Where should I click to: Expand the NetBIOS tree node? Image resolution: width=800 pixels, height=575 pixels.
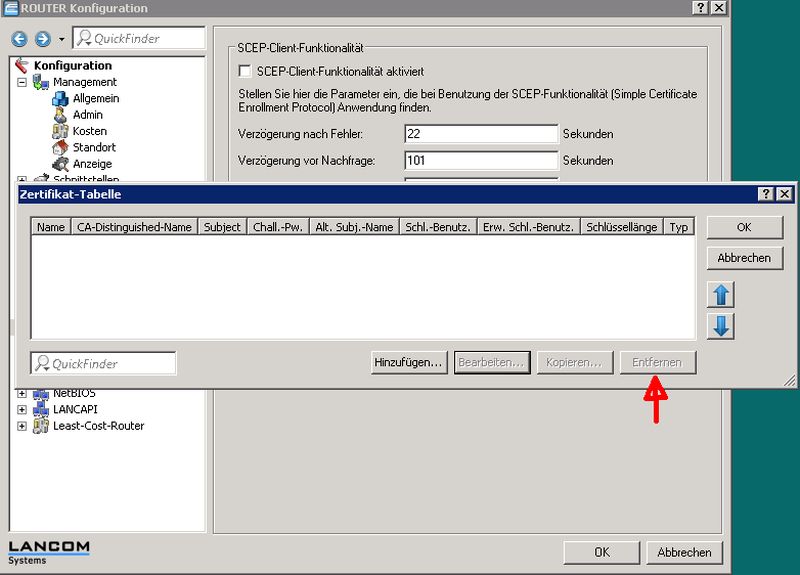pos(22,393)
